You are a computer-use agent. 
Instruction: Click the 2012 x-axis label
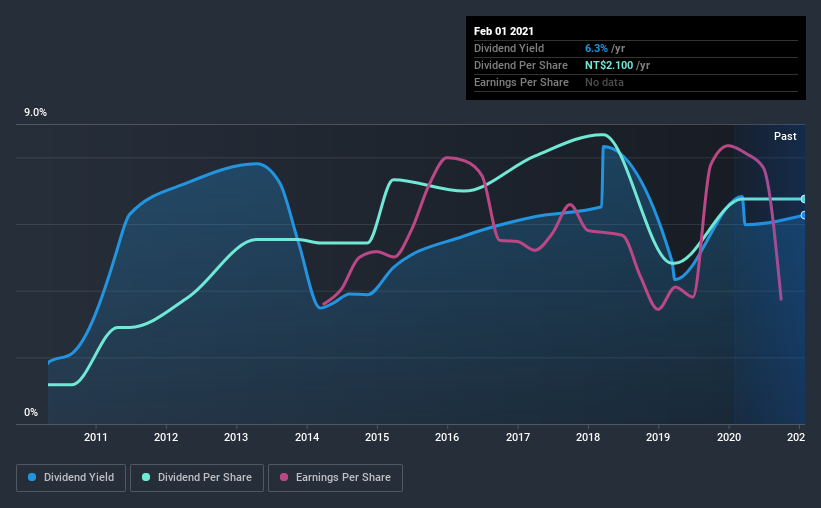point(166,437)
